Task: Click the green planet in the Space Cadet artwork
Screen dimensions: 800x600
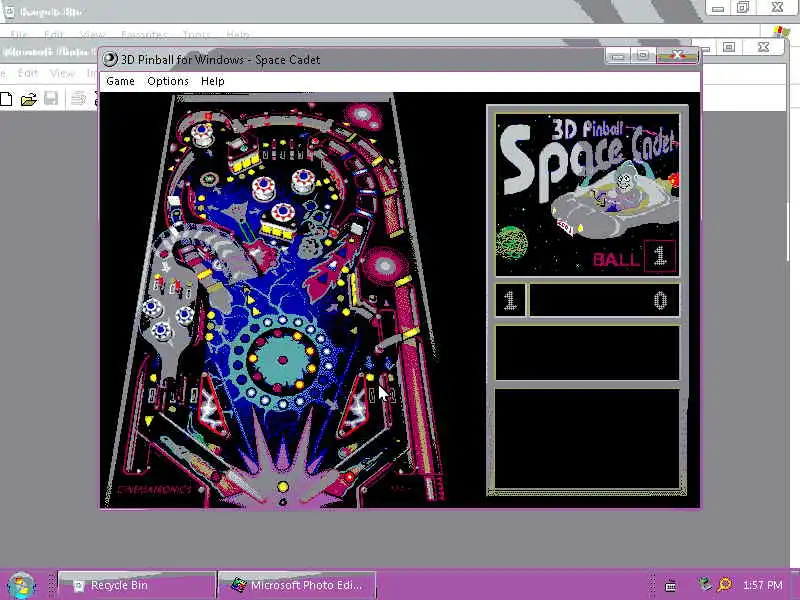Action: pos(511,243)
